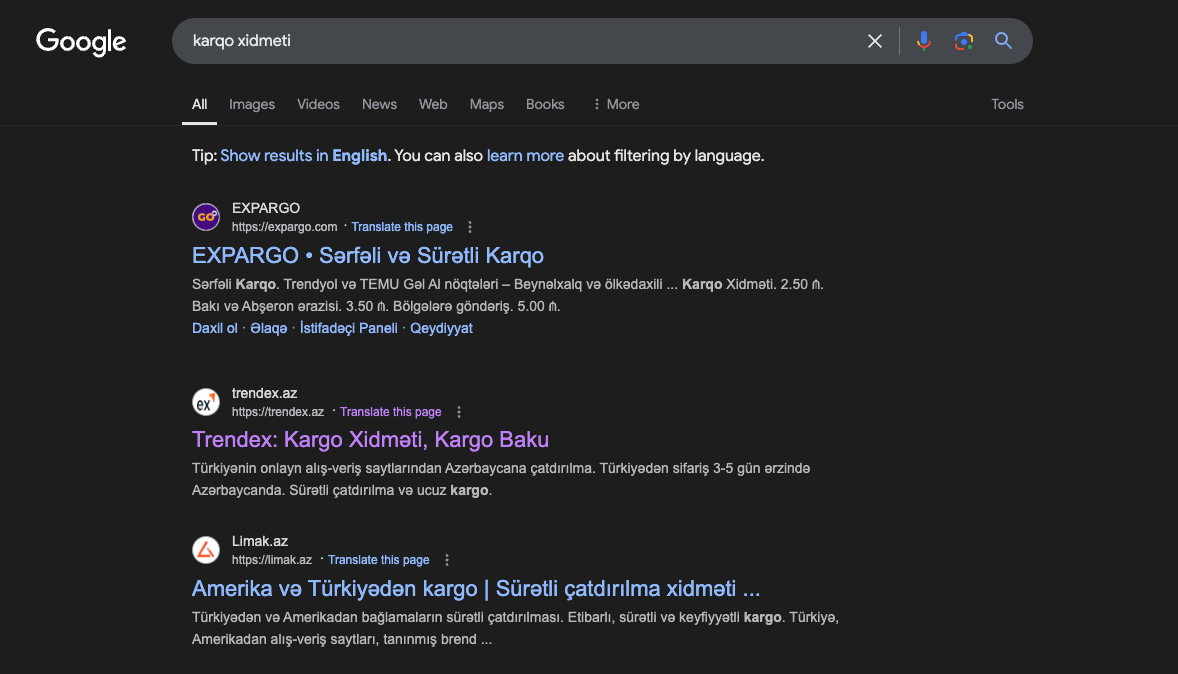Open the 'Əlaqə' sitelink
1178x674 pixels.
point(268,328)
